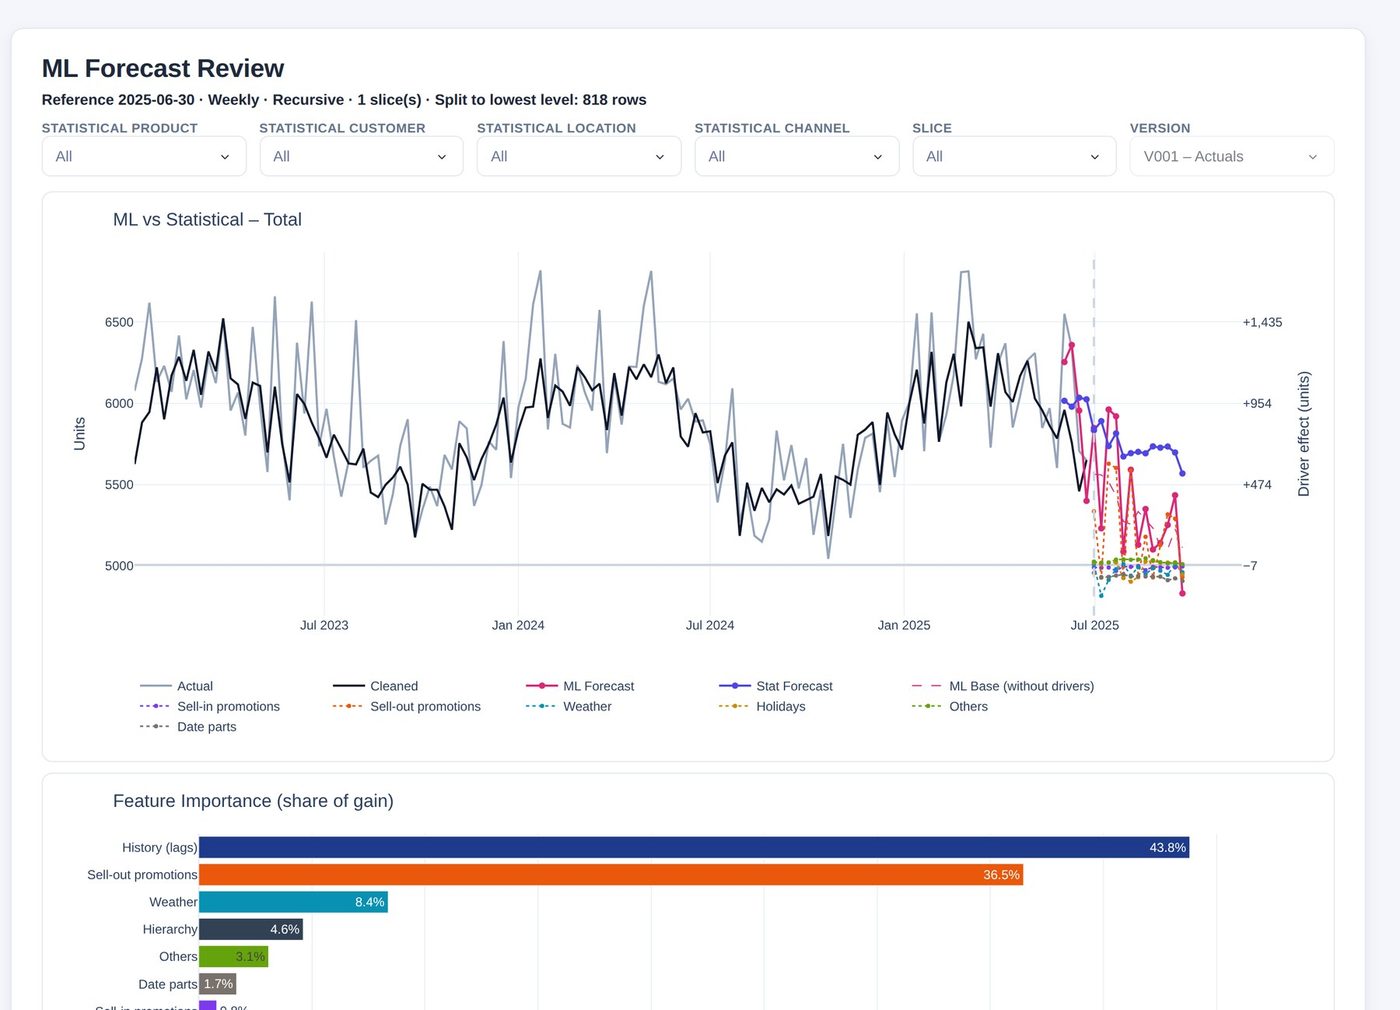Select the Hierarchy 4.6% bar
The height and width of the screenshot is (1010, 1400).
pyautogui.click(x=251, y=929)
